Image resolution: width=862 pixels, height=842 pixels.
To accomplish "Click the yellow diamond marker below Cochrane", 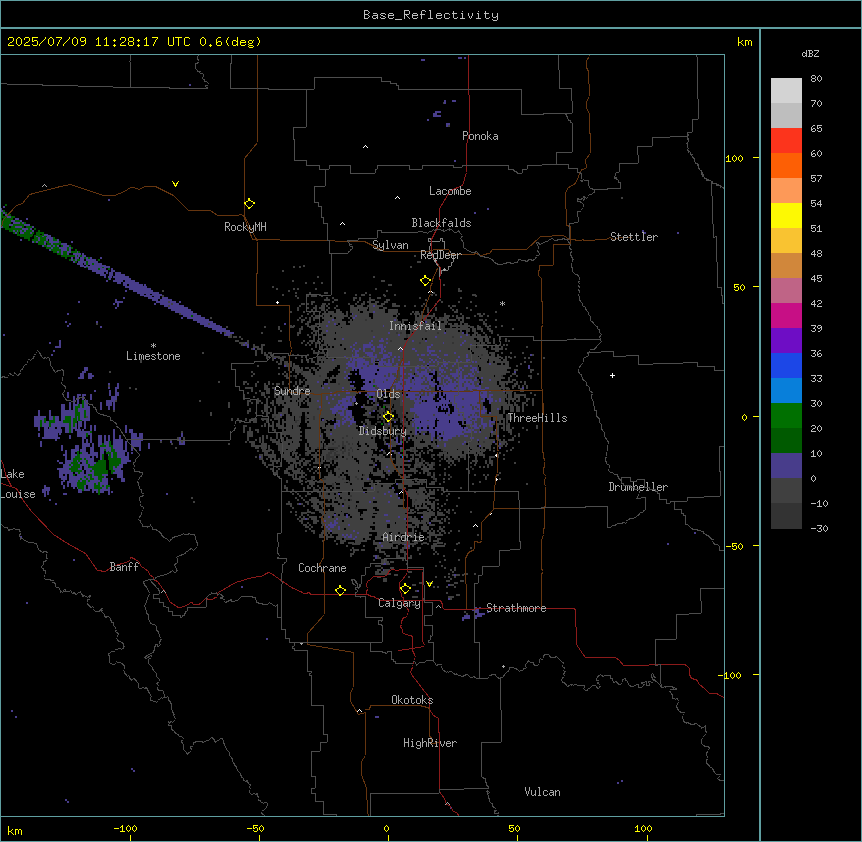I will [x=340, y=590].
